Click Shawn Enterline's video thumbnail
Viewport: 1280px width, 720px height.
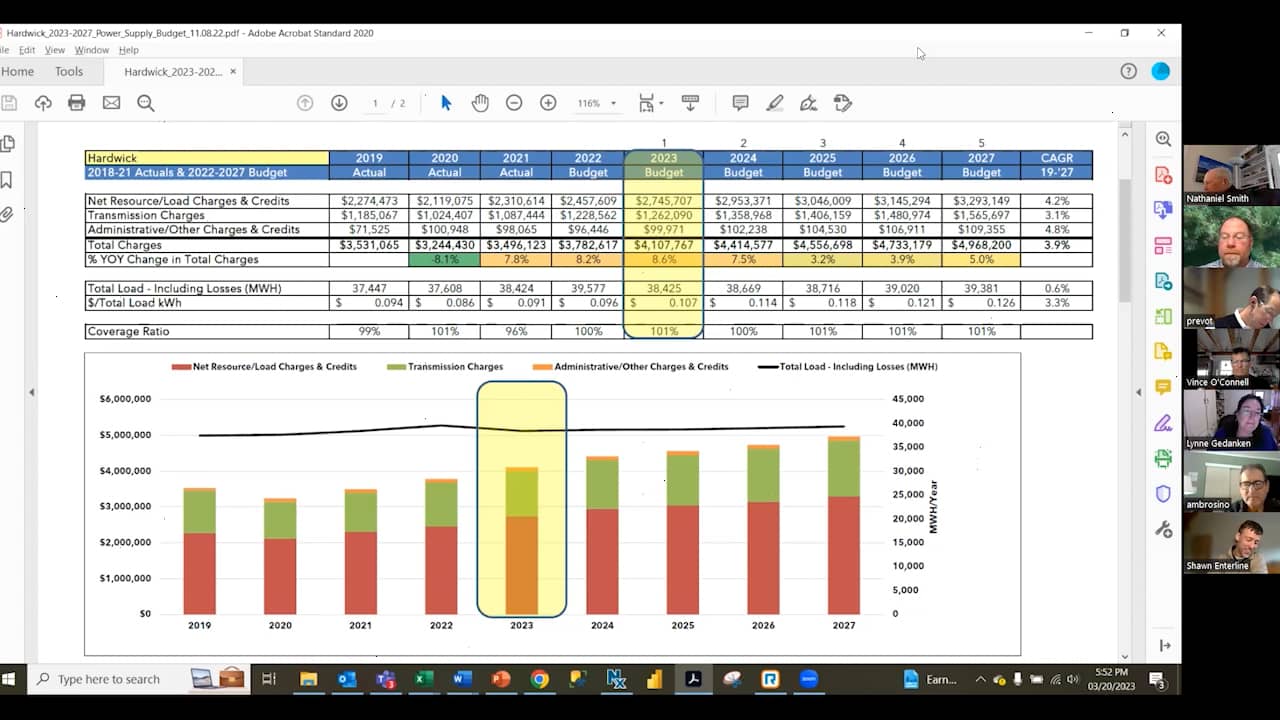pos(1231,541)
